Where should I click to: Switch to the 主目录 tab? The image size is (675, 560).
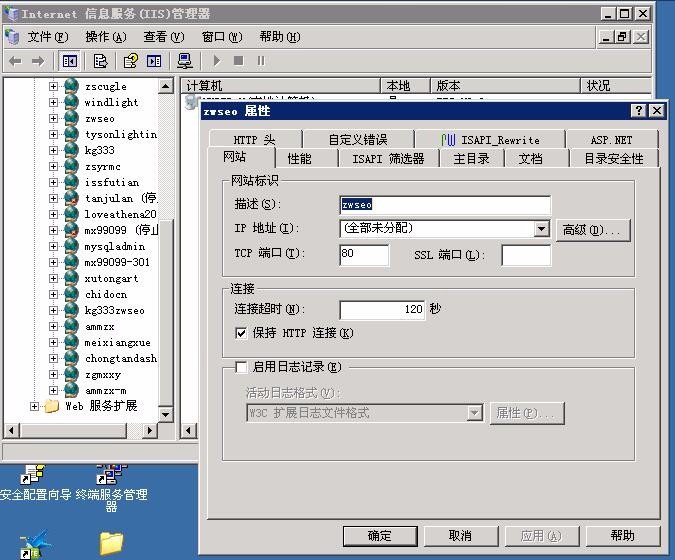[x=471, y=159]
